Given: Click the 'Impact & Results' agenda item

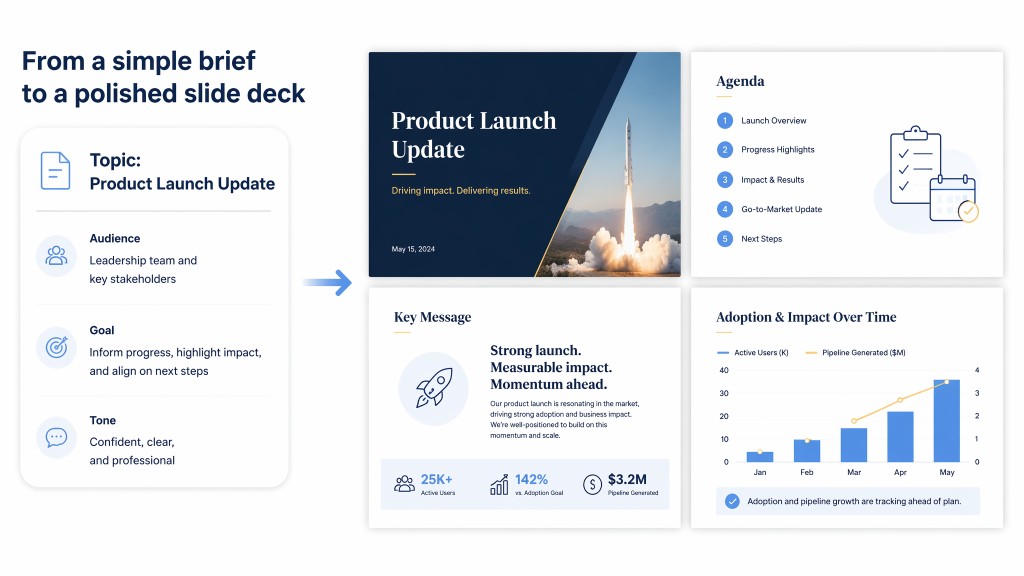Looking at the screenshot, I should 773,180.
